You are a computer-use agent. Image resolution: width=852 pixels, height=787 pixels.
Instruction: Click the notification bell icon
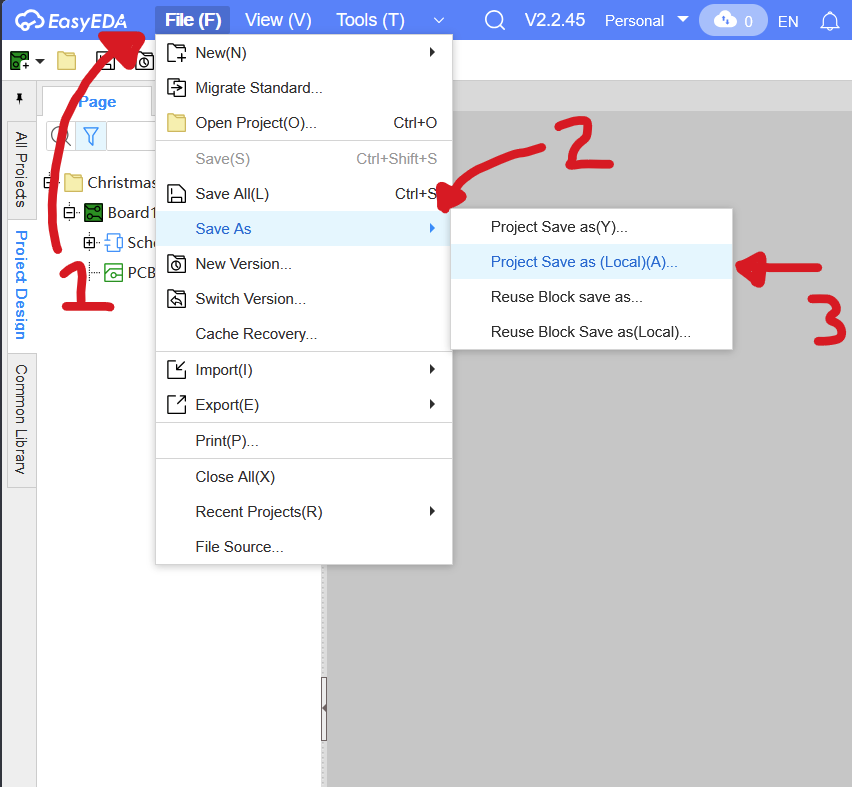pyautogui.click(x=829, y=21)
